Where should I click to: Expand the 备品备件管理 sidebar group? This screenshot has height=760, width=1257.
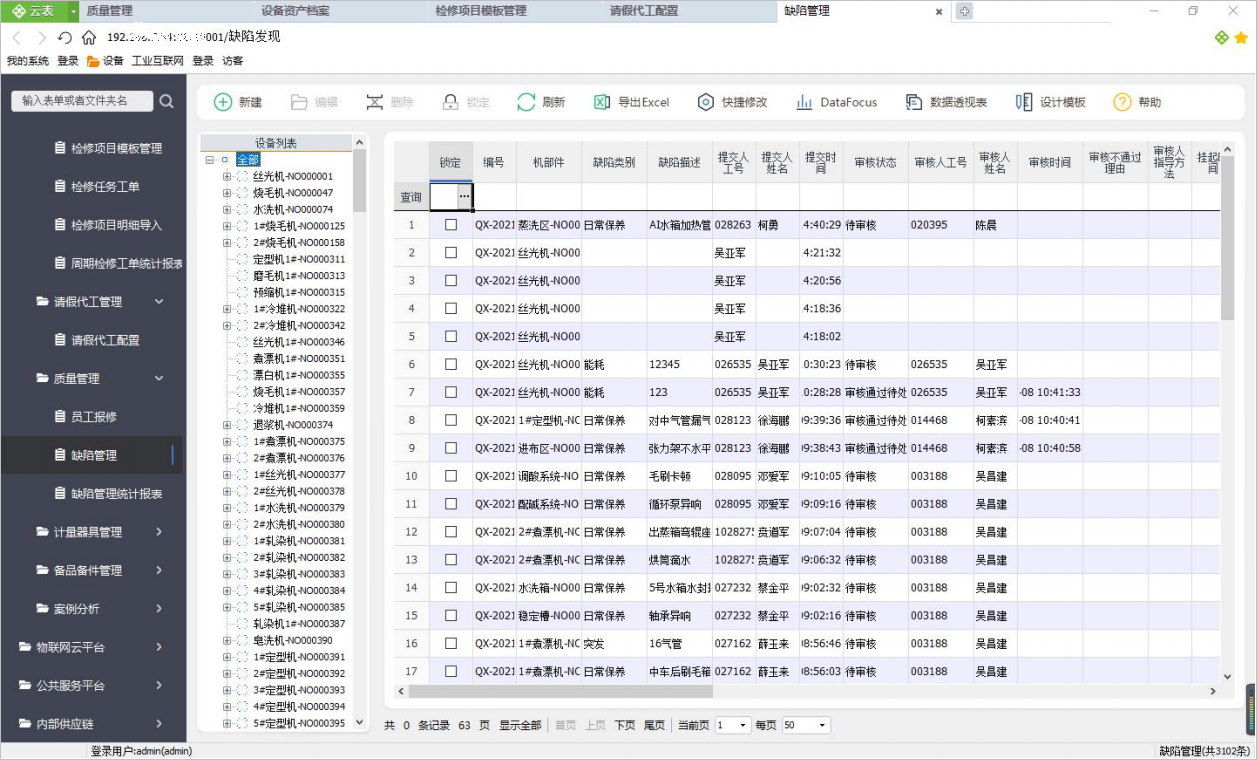pyautogui.click(x=159, y=570)
